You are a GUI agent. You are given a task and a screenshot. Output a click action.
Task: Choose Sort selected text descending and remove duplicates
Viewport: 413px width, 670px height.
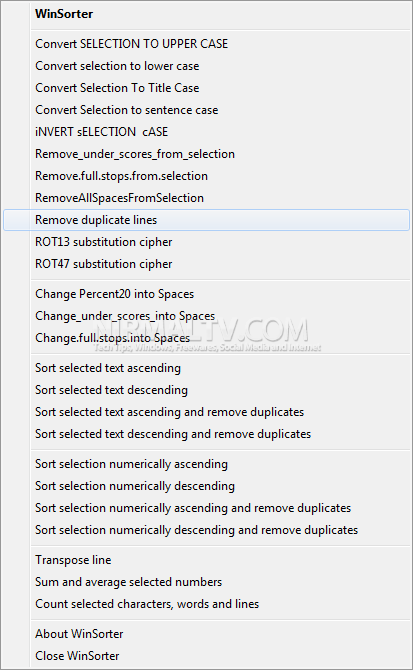pos(206,434)
